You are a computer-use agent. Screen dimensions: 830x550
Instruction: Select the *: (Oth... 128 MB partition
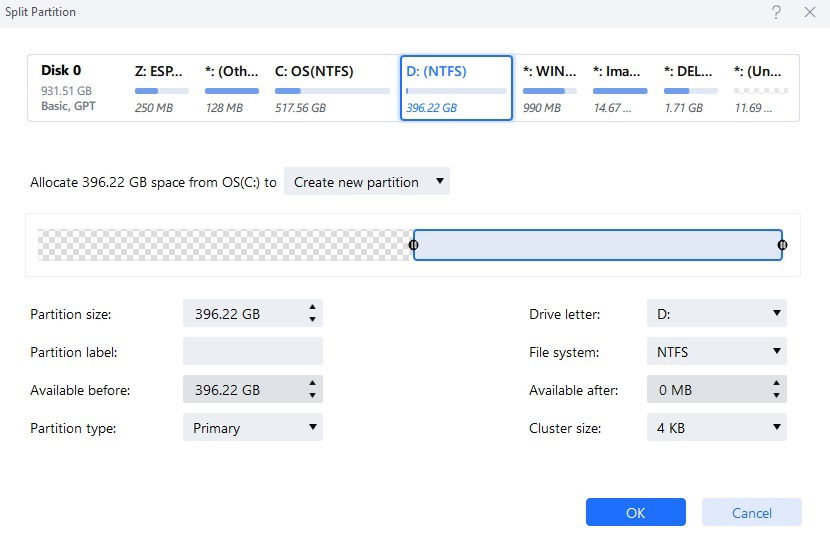click(x=232, y=88)
